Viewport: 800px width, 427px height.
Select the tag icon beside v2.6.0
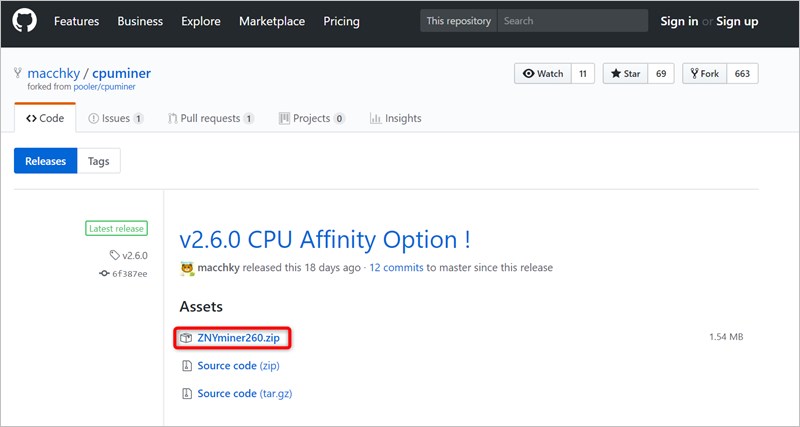[115, 255]
